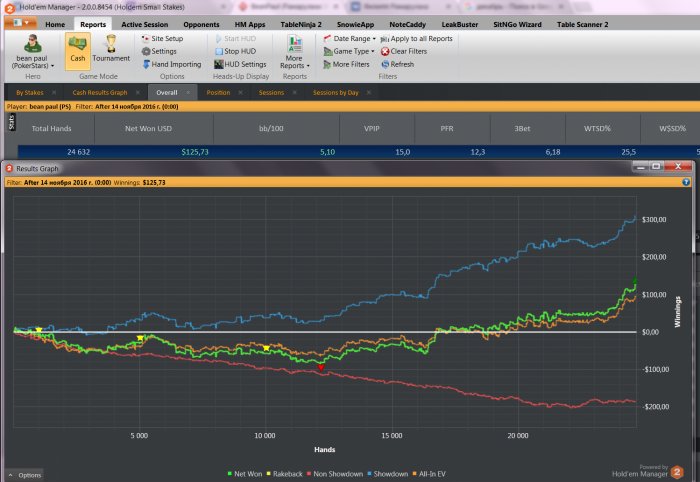Image resolution: width=700 pixels, height=482 pixels.
Task: Expand the More Reports dropdown
Action: tap(294, 51)
